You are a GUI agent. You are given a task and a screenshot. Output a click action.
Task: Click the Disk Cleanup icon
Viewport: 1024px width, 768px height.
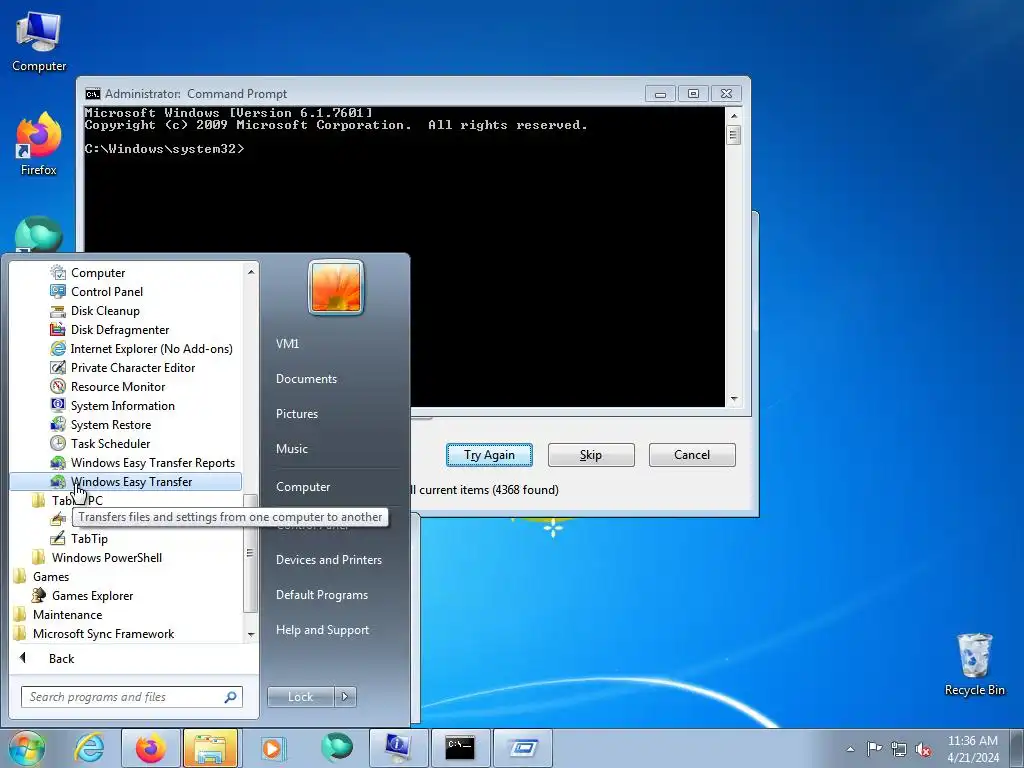pyautogui.click(x=58, y=311)
